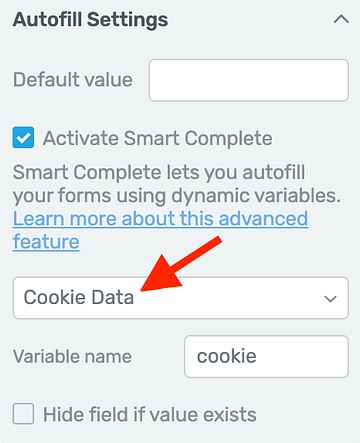The height and width of the screenshot is (443, 360).
Task: Select the Cookie Data text in combo box
Action: [79, 297]
